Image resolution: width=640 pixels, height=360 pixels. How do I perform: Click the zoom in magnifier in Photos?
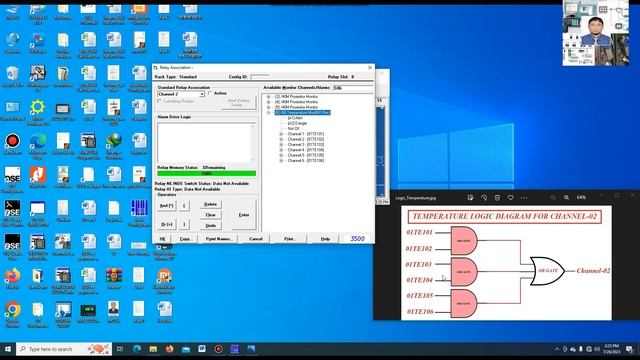567,198
